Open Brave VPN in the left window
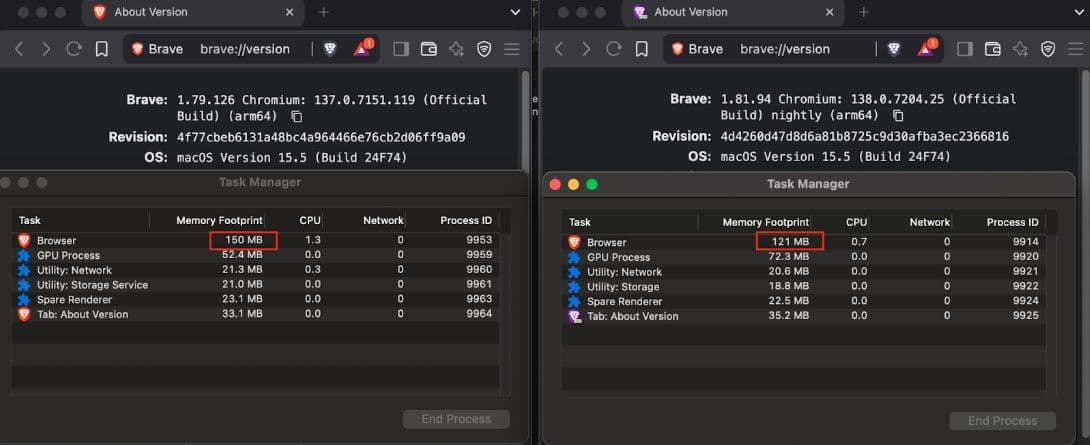The width and height of the screenshot is (1090, 445). point(484,49)
